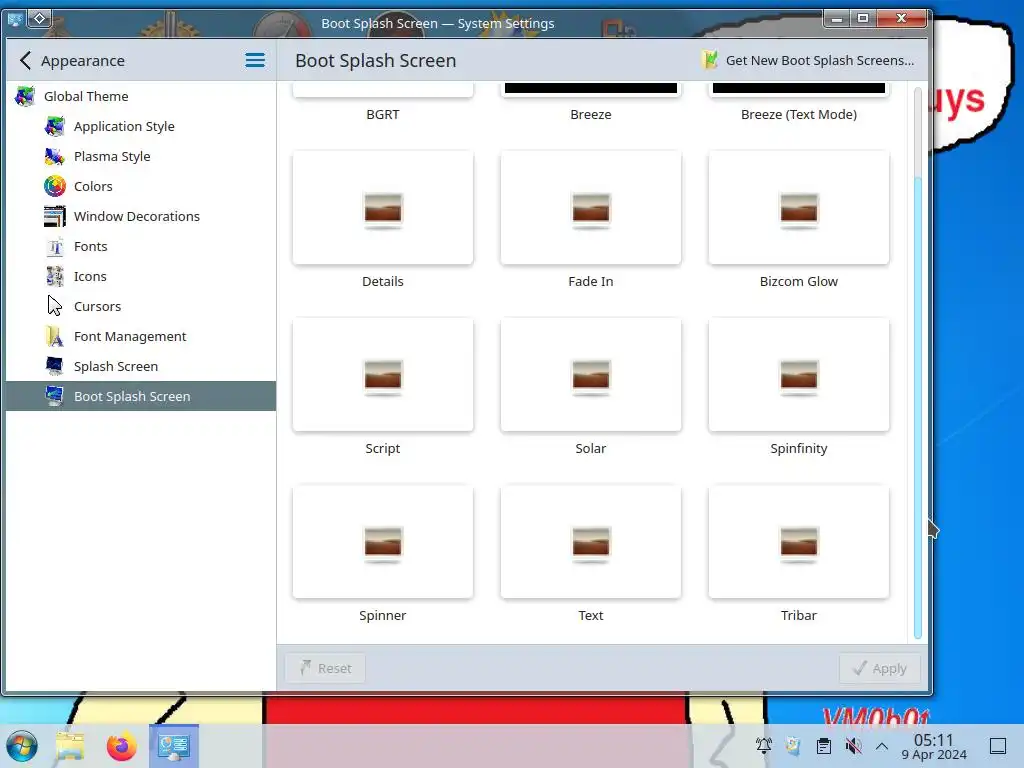The height and width of the screenshot is (768, 1024).
Task: Select the Spinfinity boot splash thumbnail
Action: 799,375
